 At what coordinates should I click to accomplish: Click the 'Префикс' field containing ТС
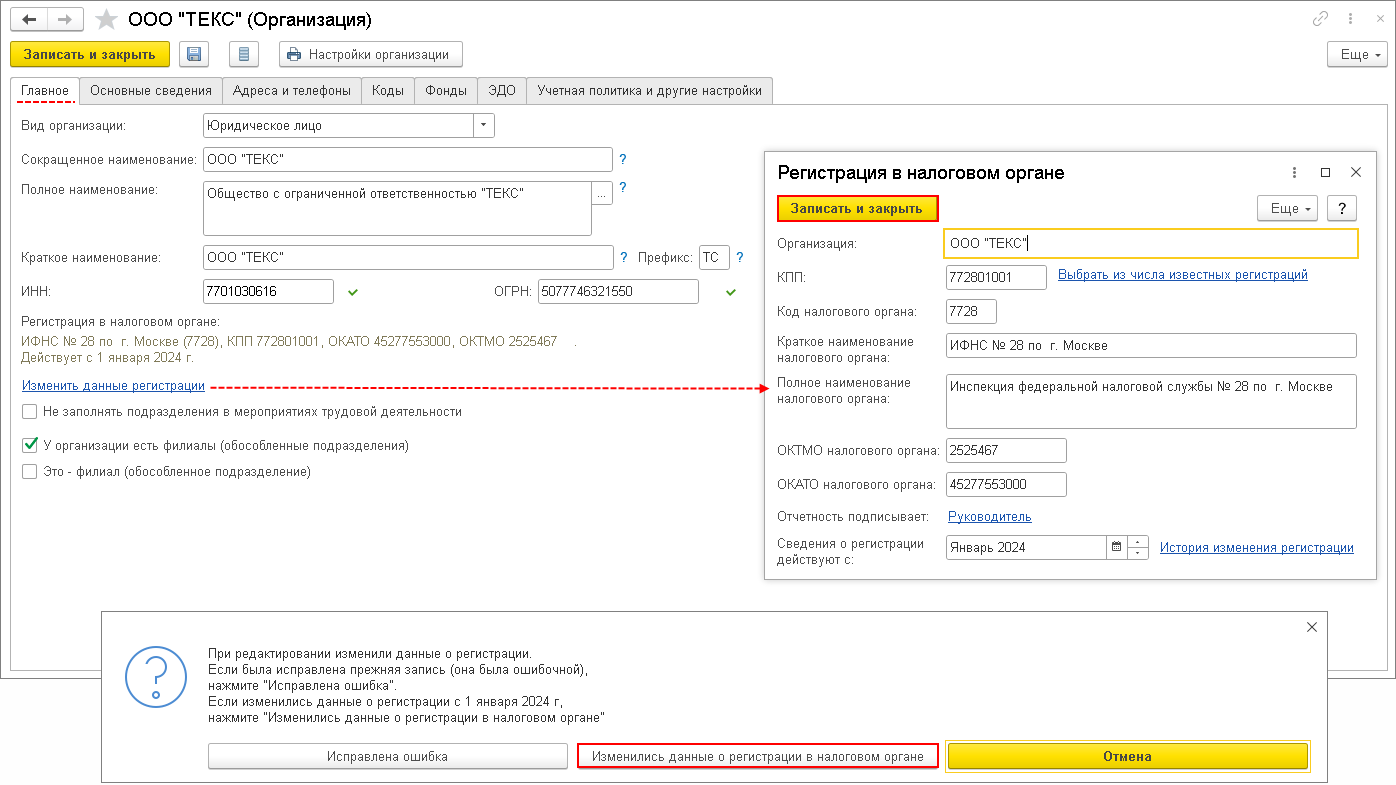(714, 257)
